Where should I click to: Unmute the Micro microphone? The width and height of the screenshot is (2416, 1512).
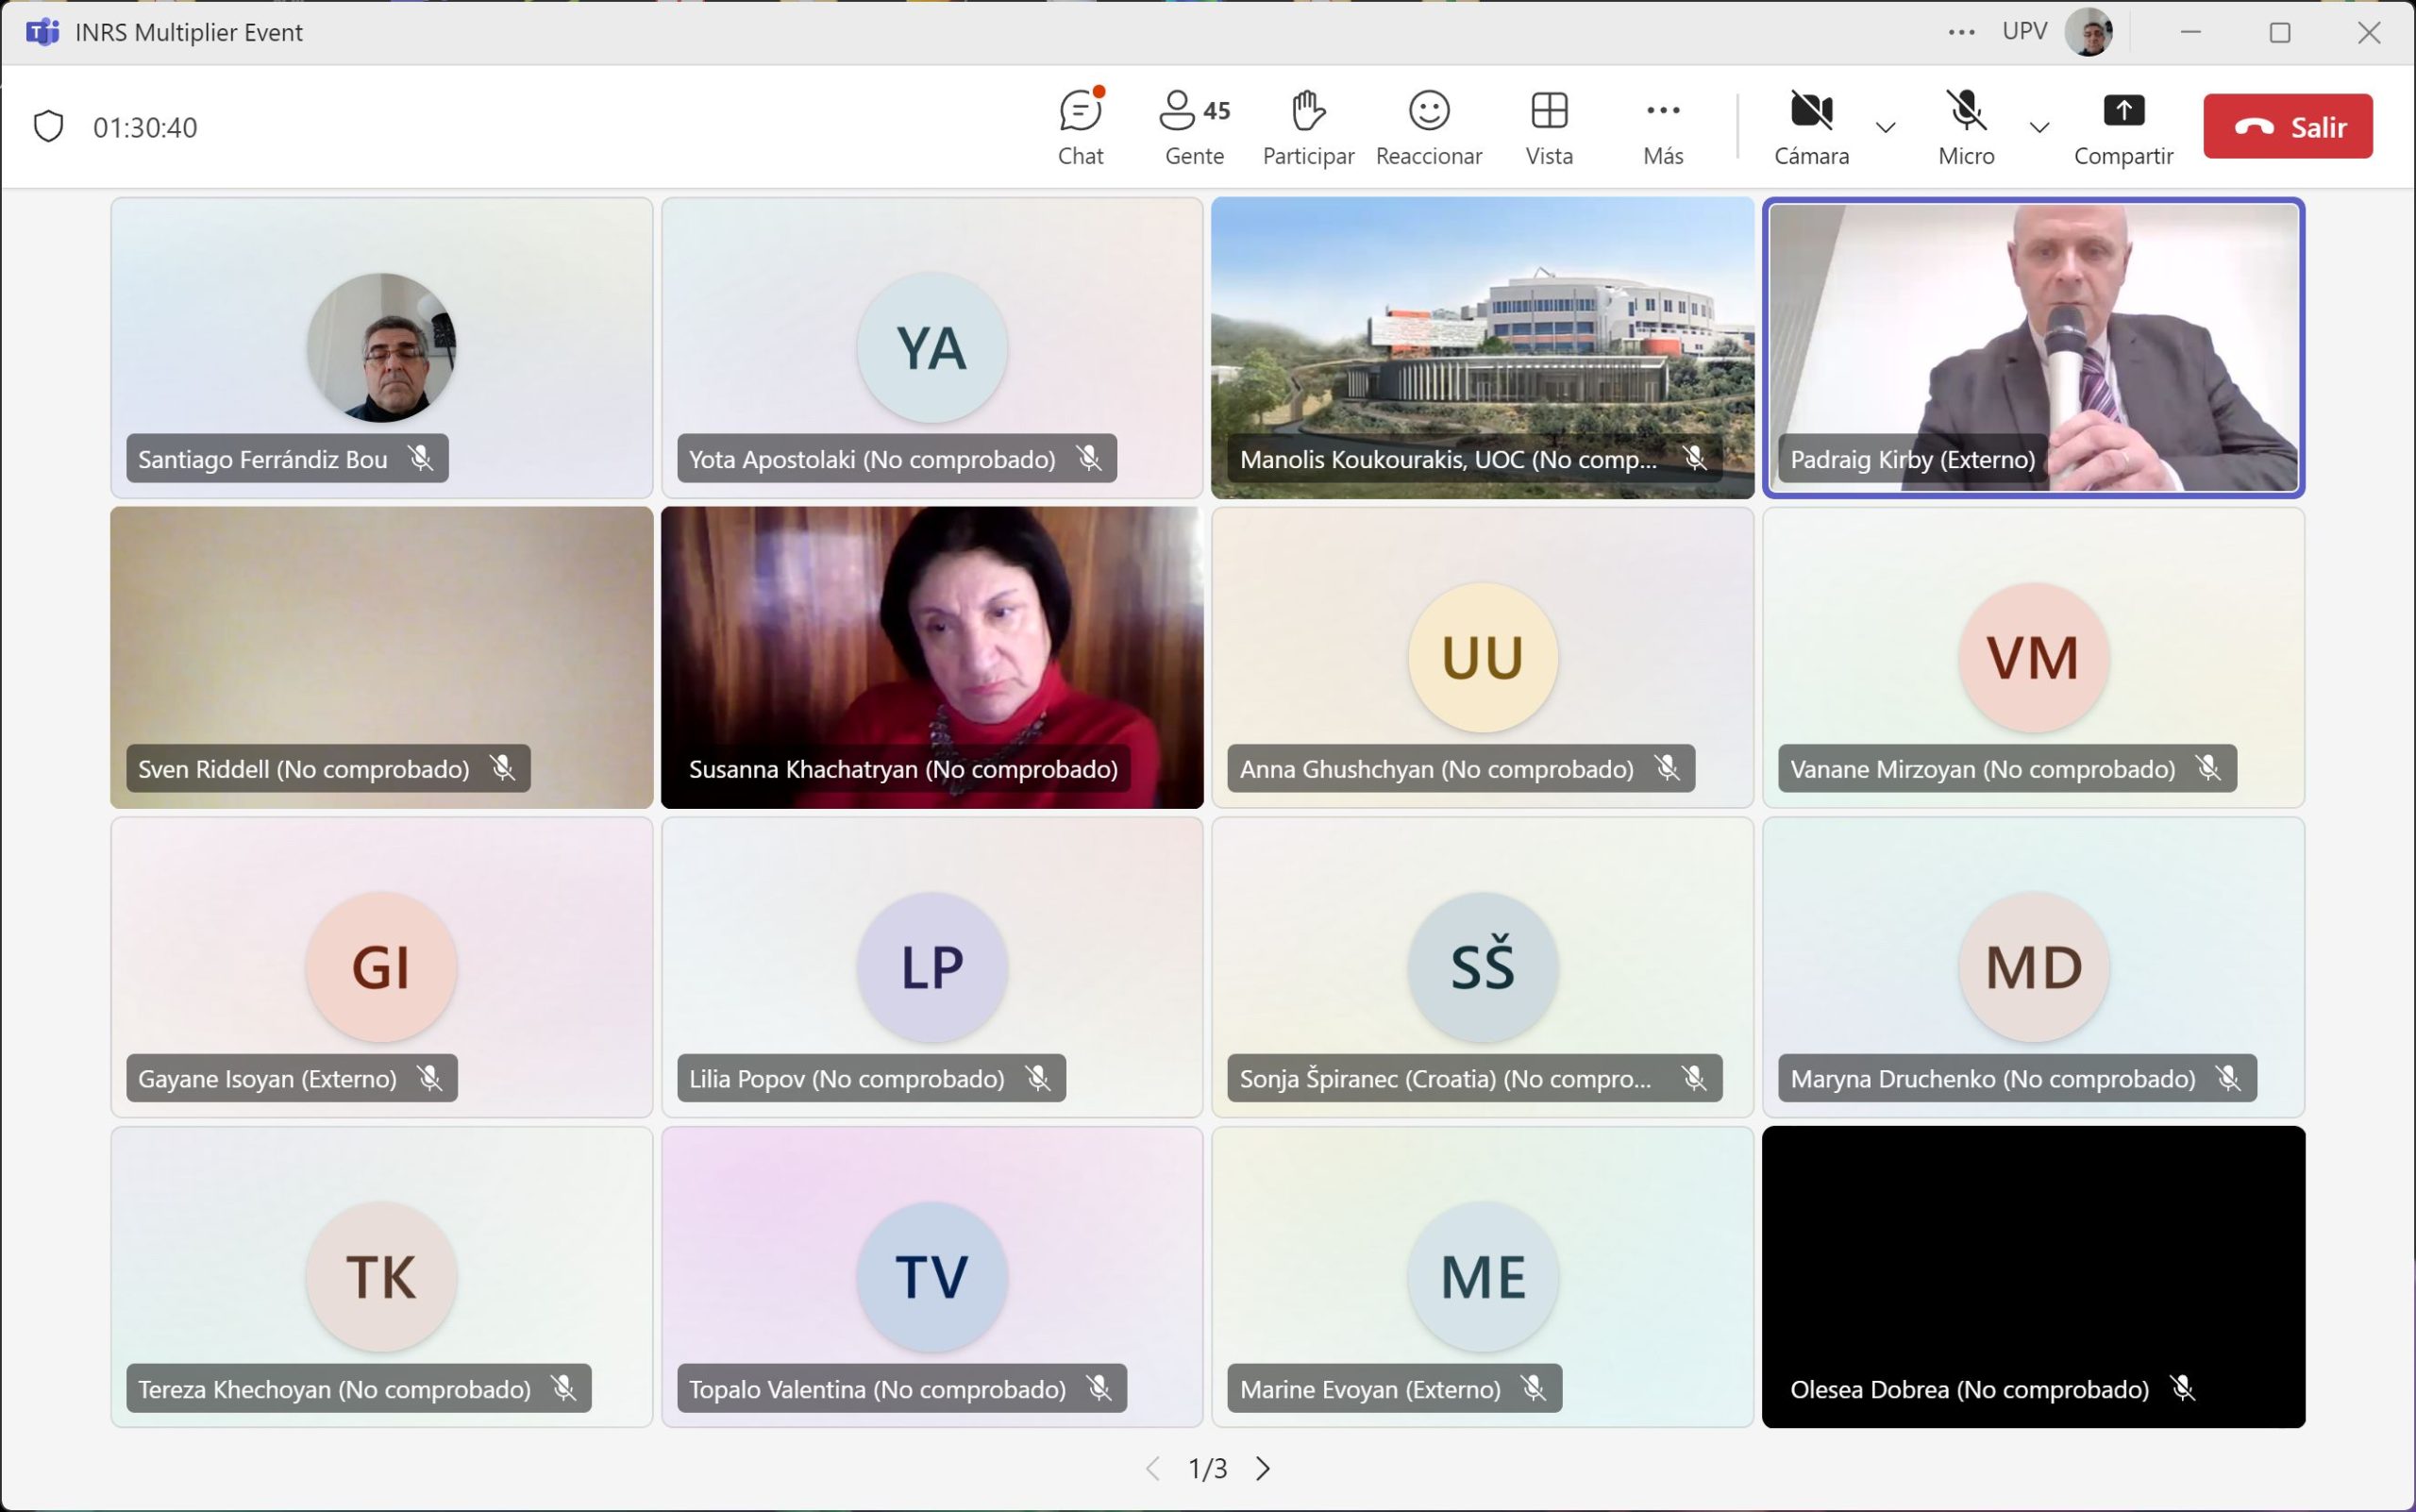click(x=1965, y=111)
